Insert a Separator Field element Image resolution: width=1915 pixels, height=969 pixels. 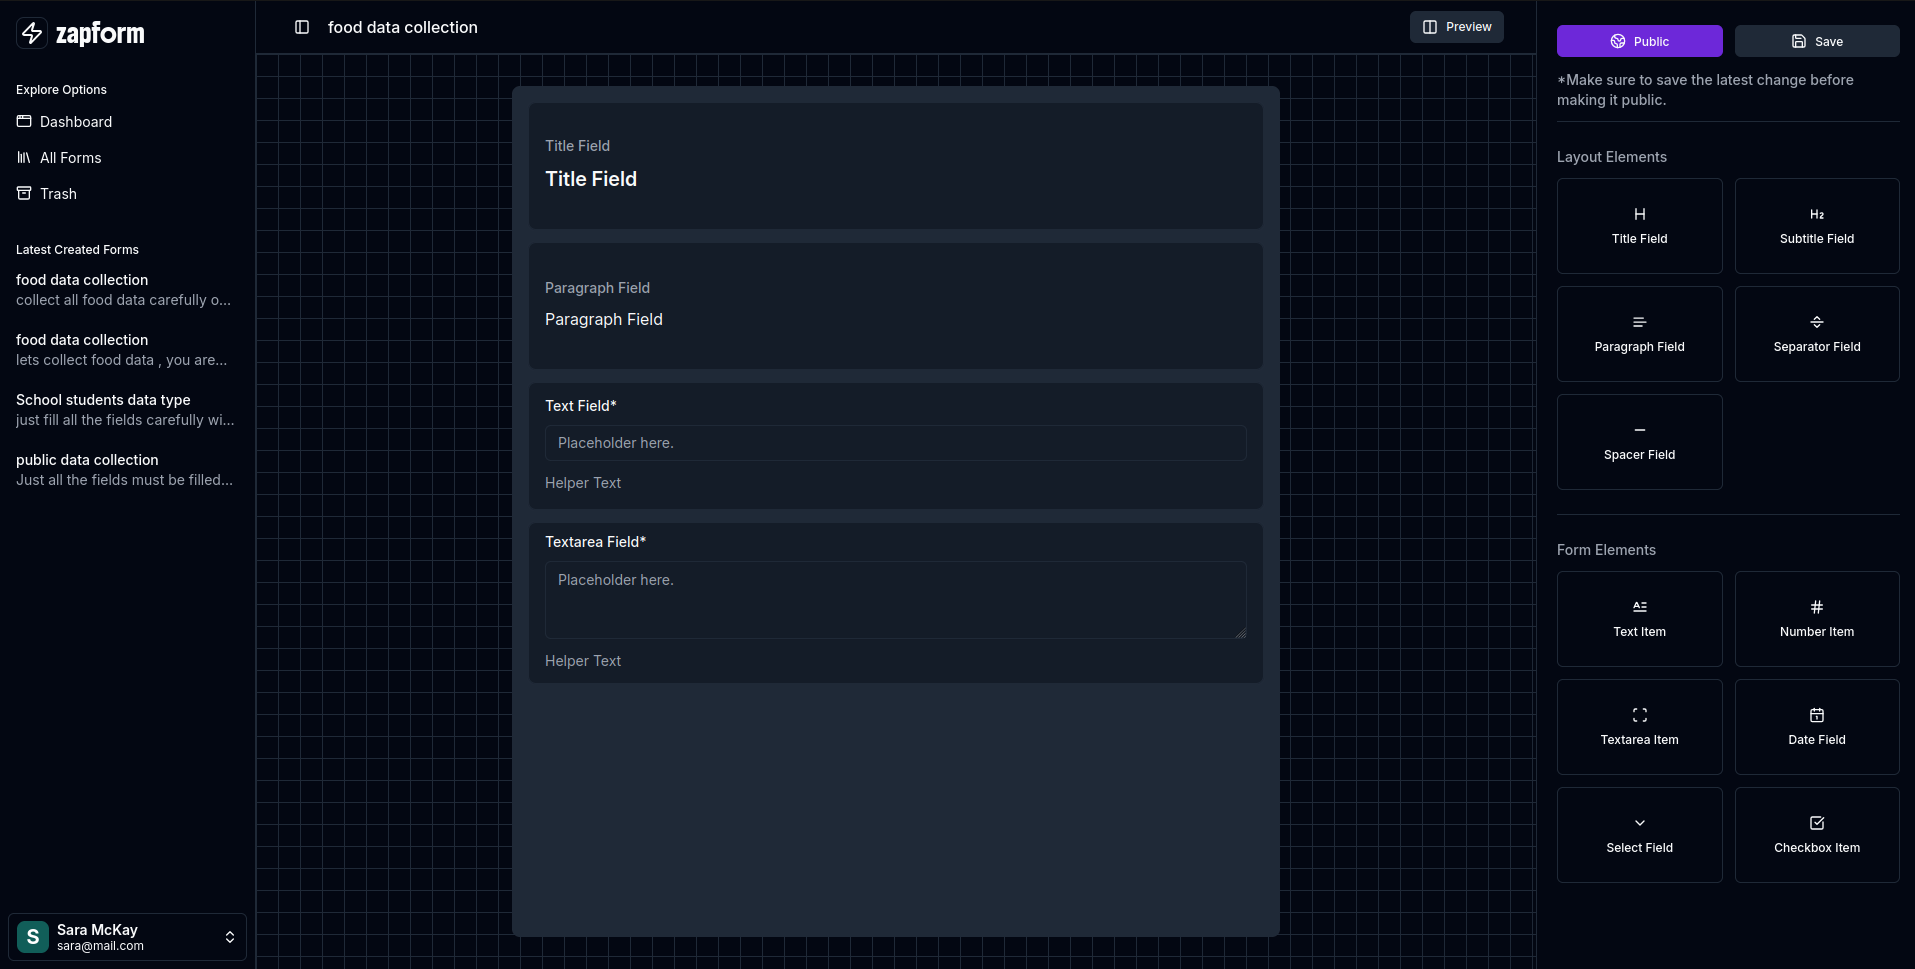(x=1816, y=334)
